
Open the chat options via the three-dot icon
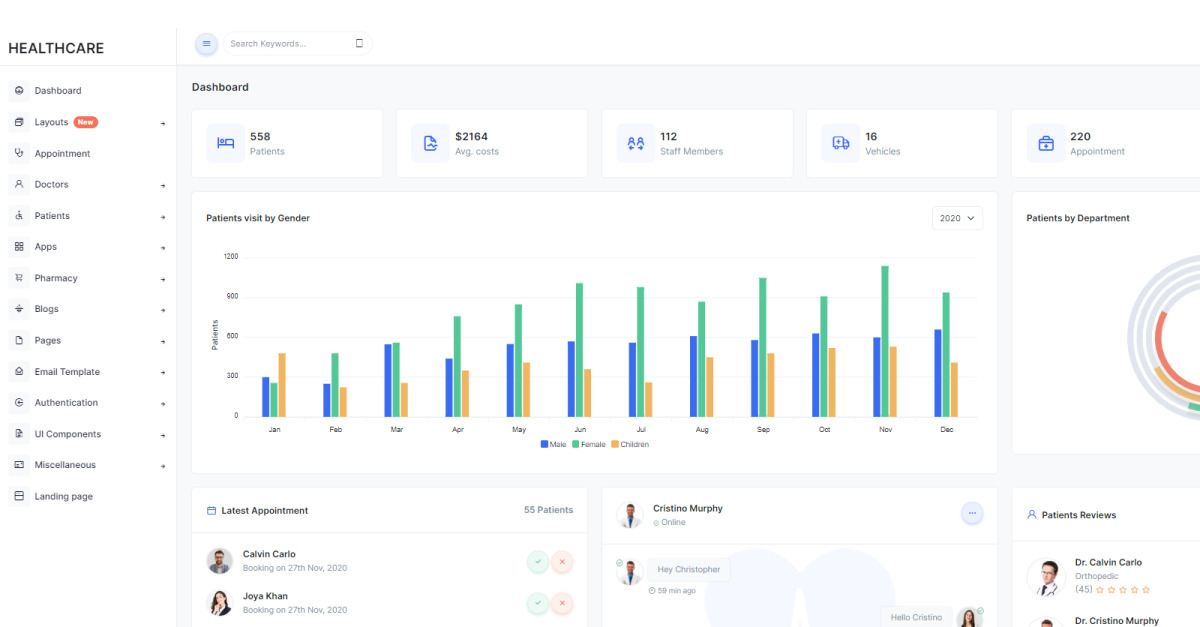[972, 513]
